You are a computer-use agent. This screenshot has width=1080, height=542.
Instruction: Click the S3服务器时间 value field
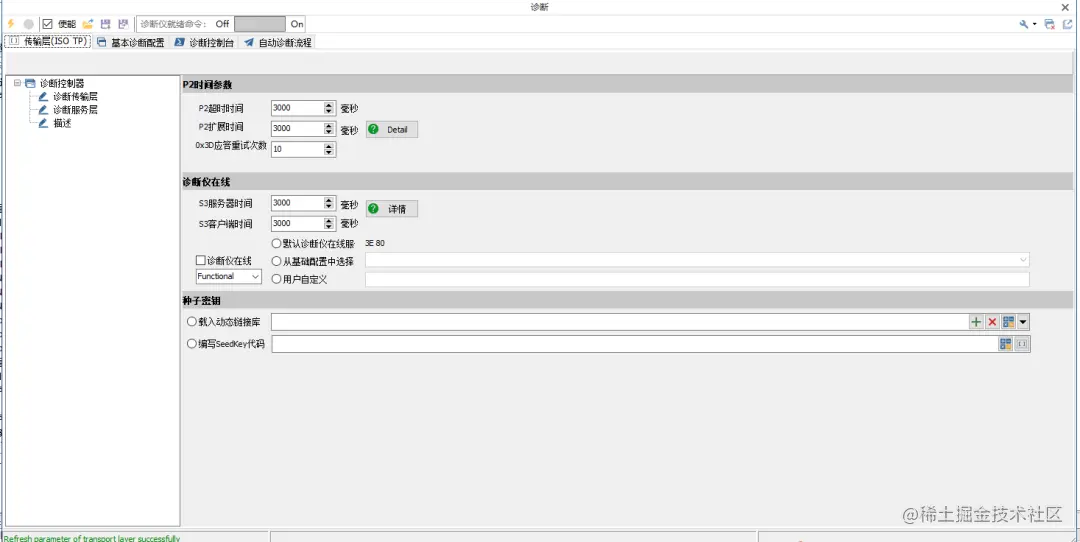click(297, 203)
